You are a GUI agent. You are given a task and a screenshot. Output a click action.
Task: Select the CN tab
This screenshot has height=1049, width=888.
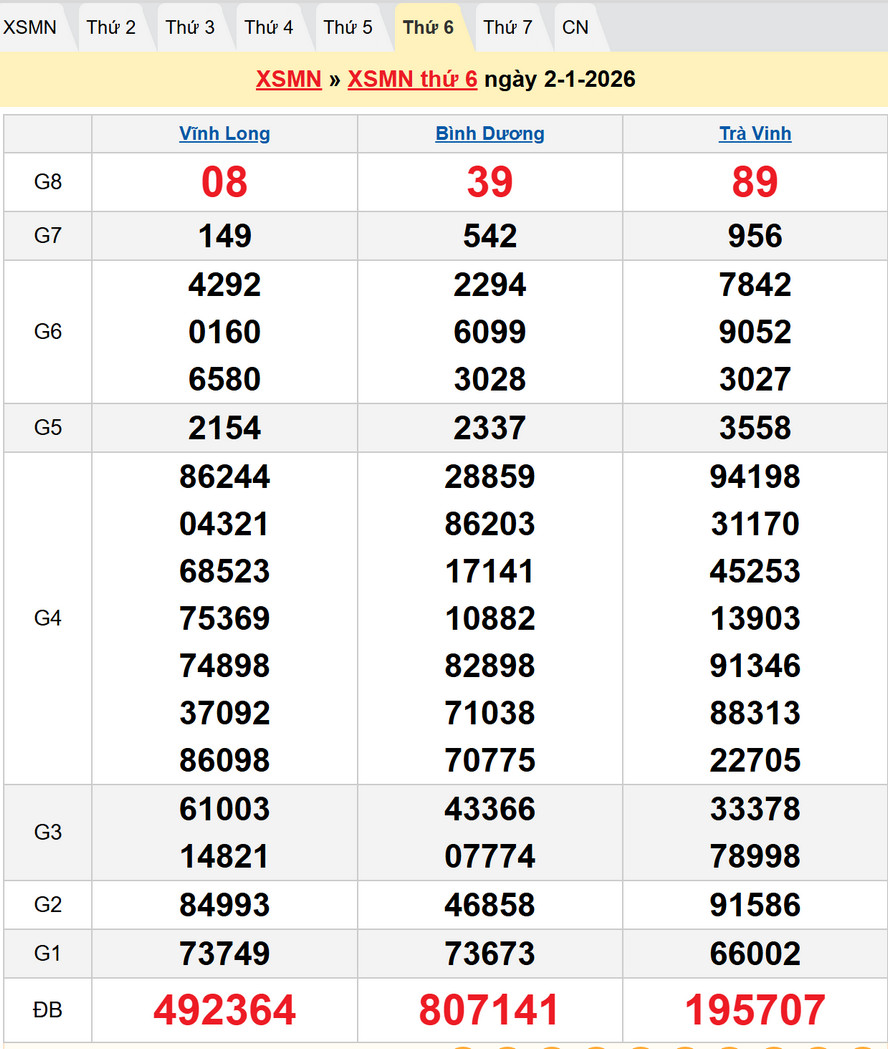pos(575,27)
